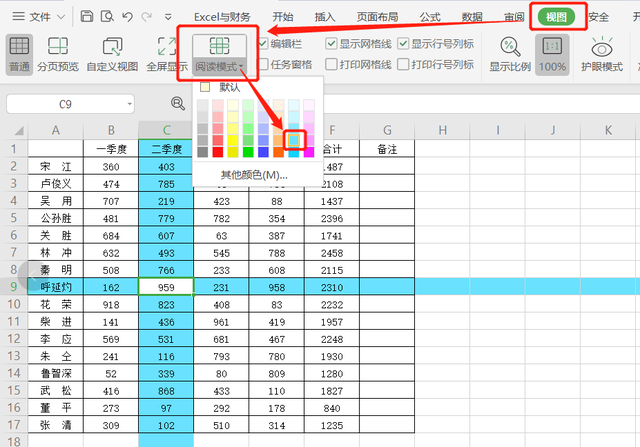The height and width of the screenshot is (447, 640).
Task: Open the 审阅 tab
Action: coord(514,17)
